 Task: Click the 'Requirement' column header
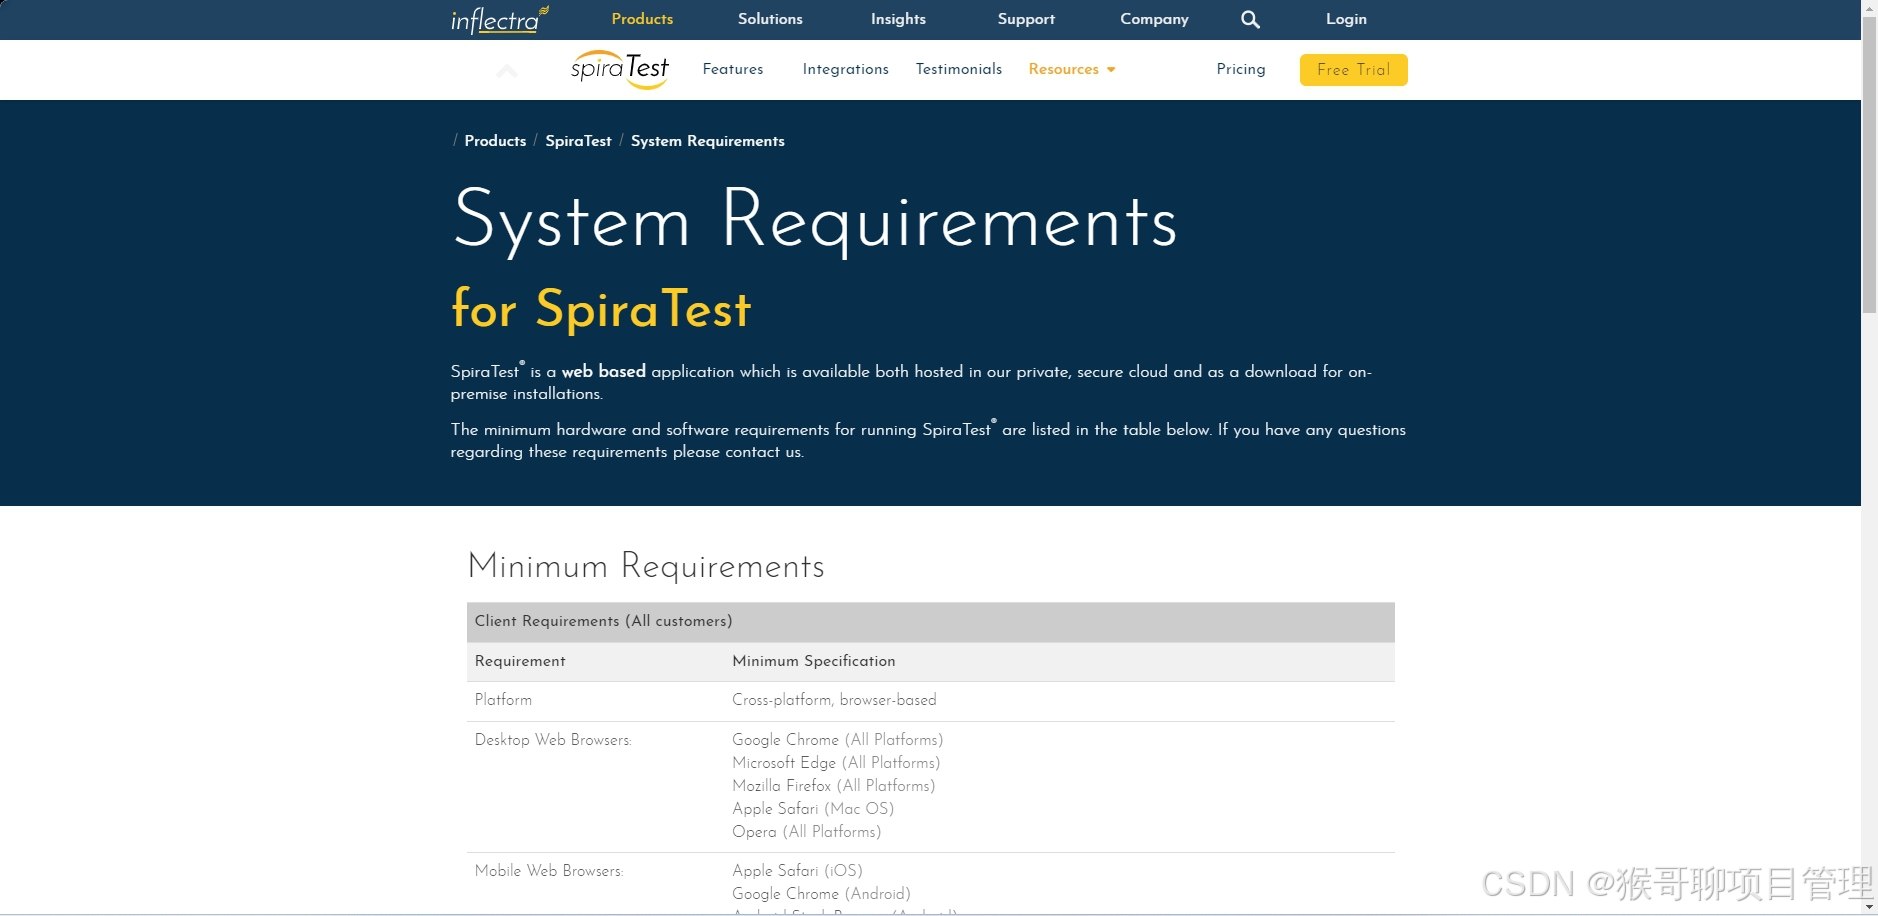pos(520,661)
